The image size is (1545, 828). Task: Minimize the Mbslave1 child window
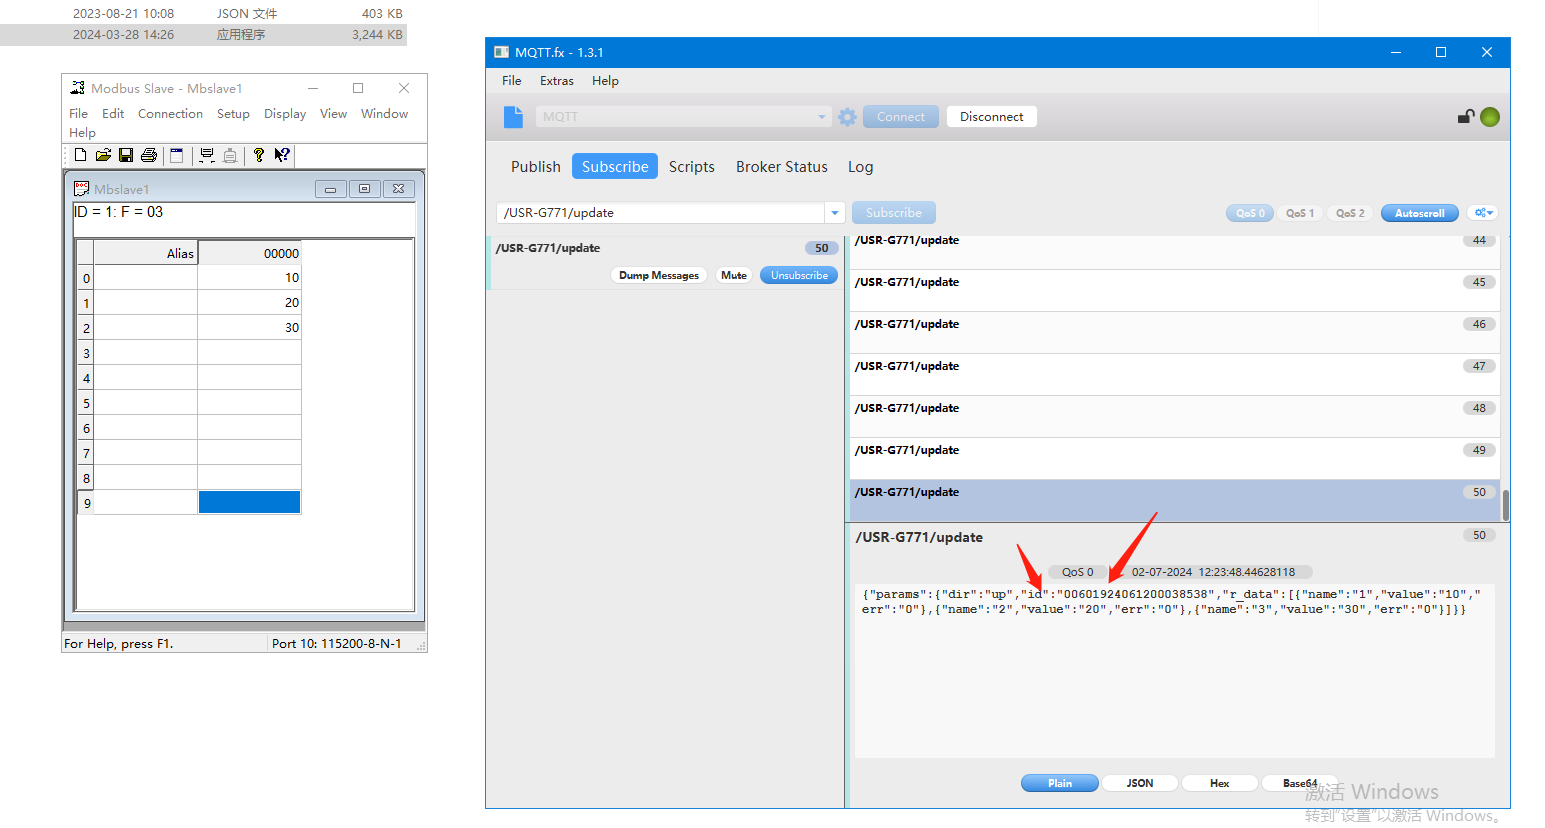pos(330,189)
